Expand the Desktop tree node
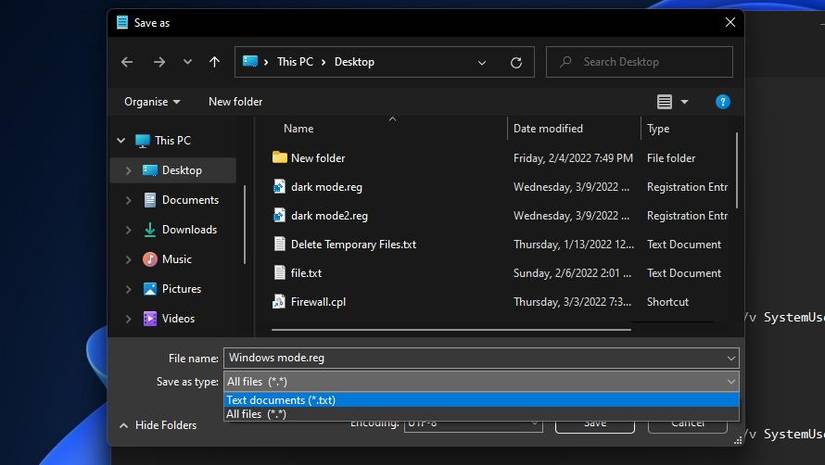 coord(128,170)
